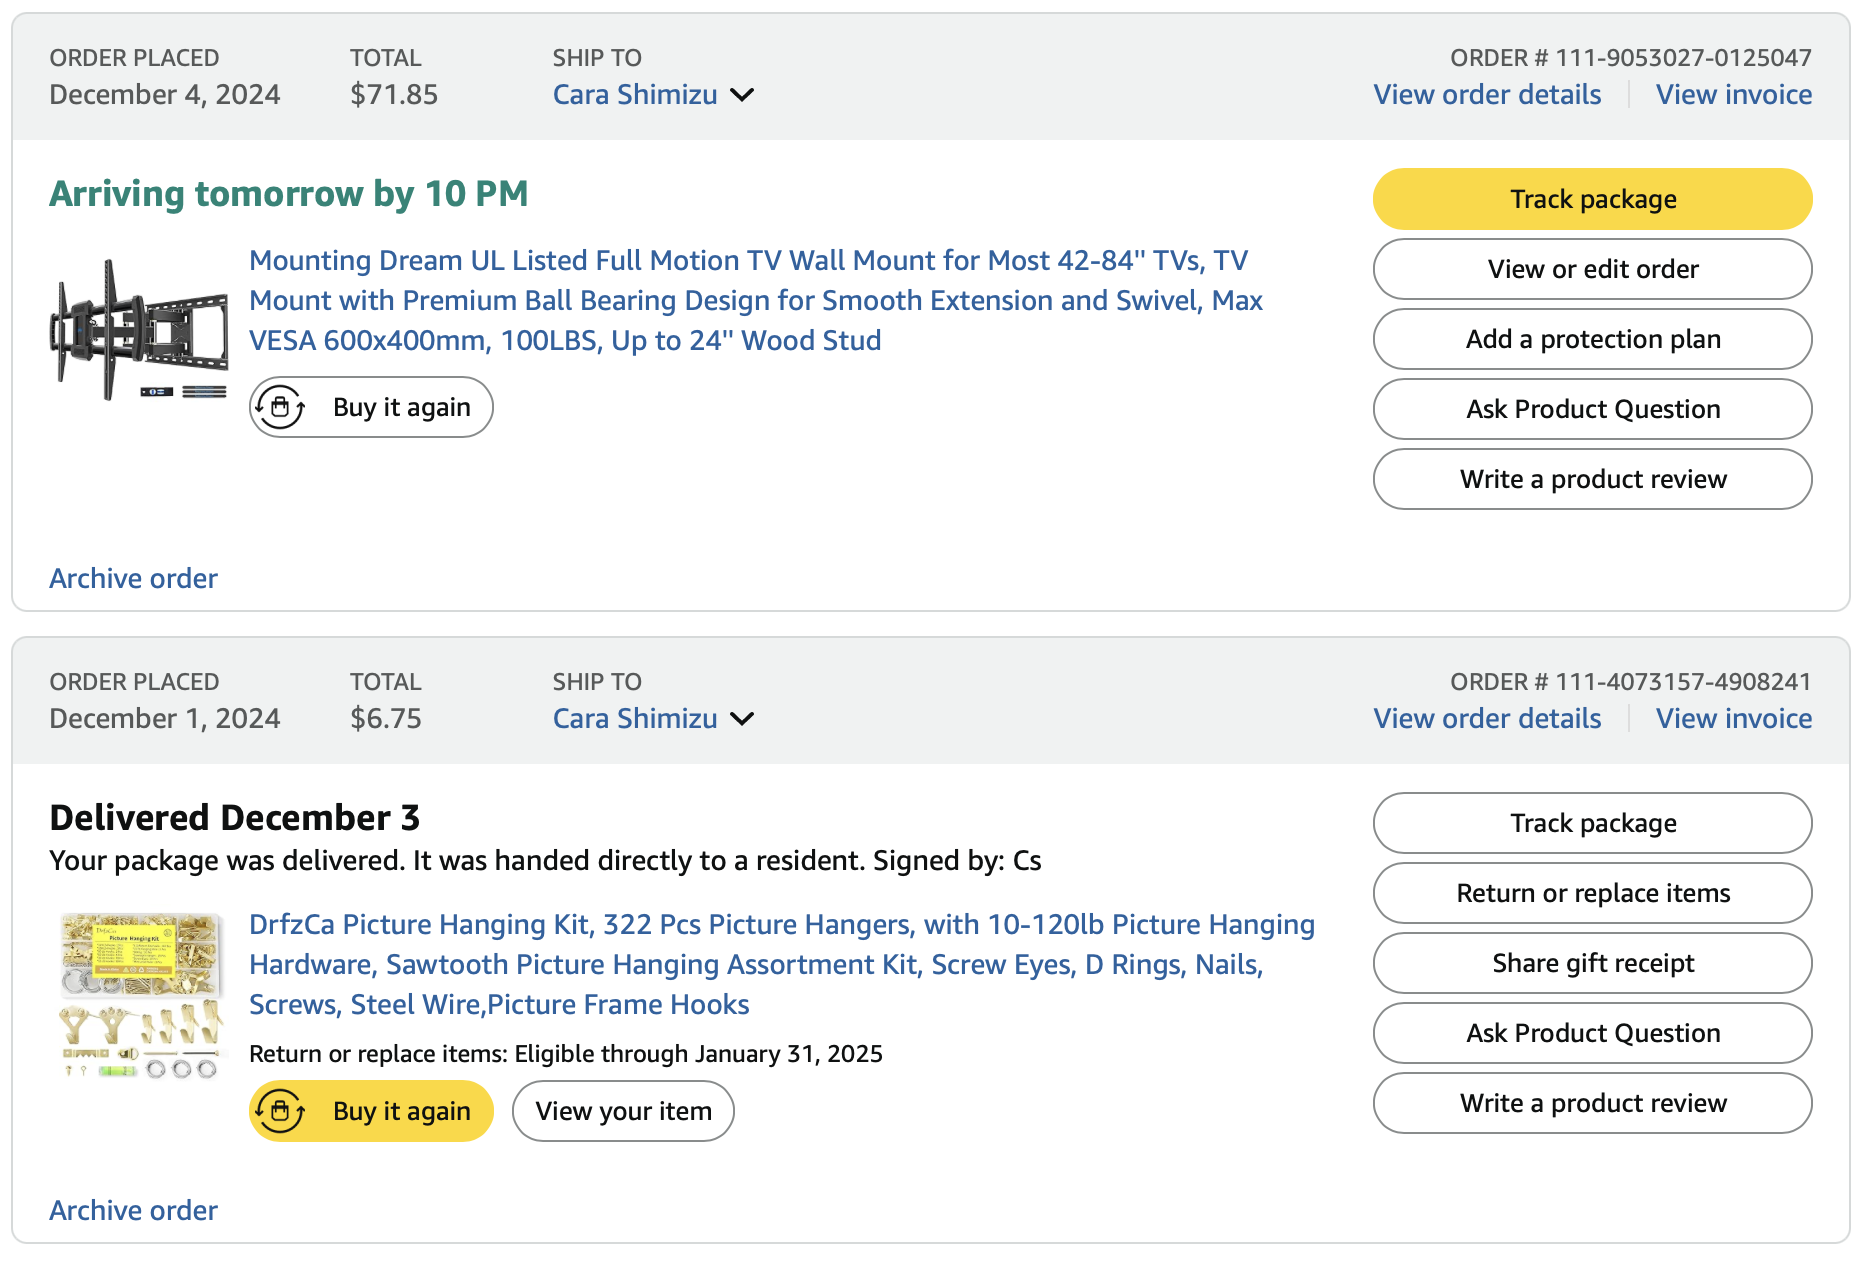The image size is (1866, 1262).
Task: Click the TV wall mount product thumbnail
Action: (138, 330)
